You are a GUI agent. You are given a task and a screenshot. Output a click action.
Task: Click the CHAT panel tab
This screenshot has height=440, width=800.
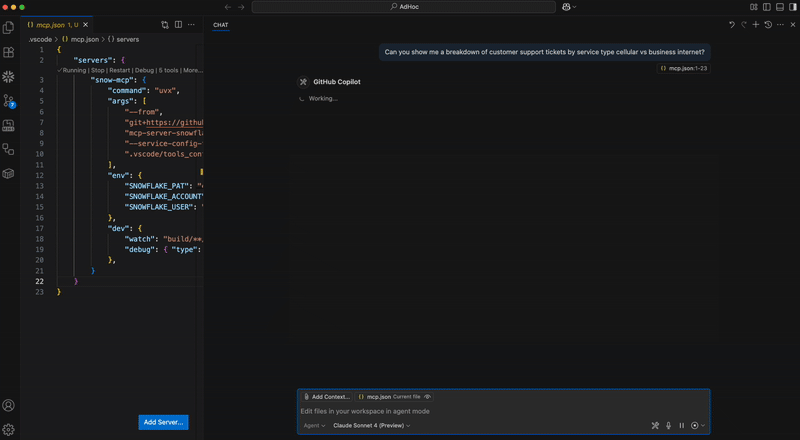tap(221, 24)
